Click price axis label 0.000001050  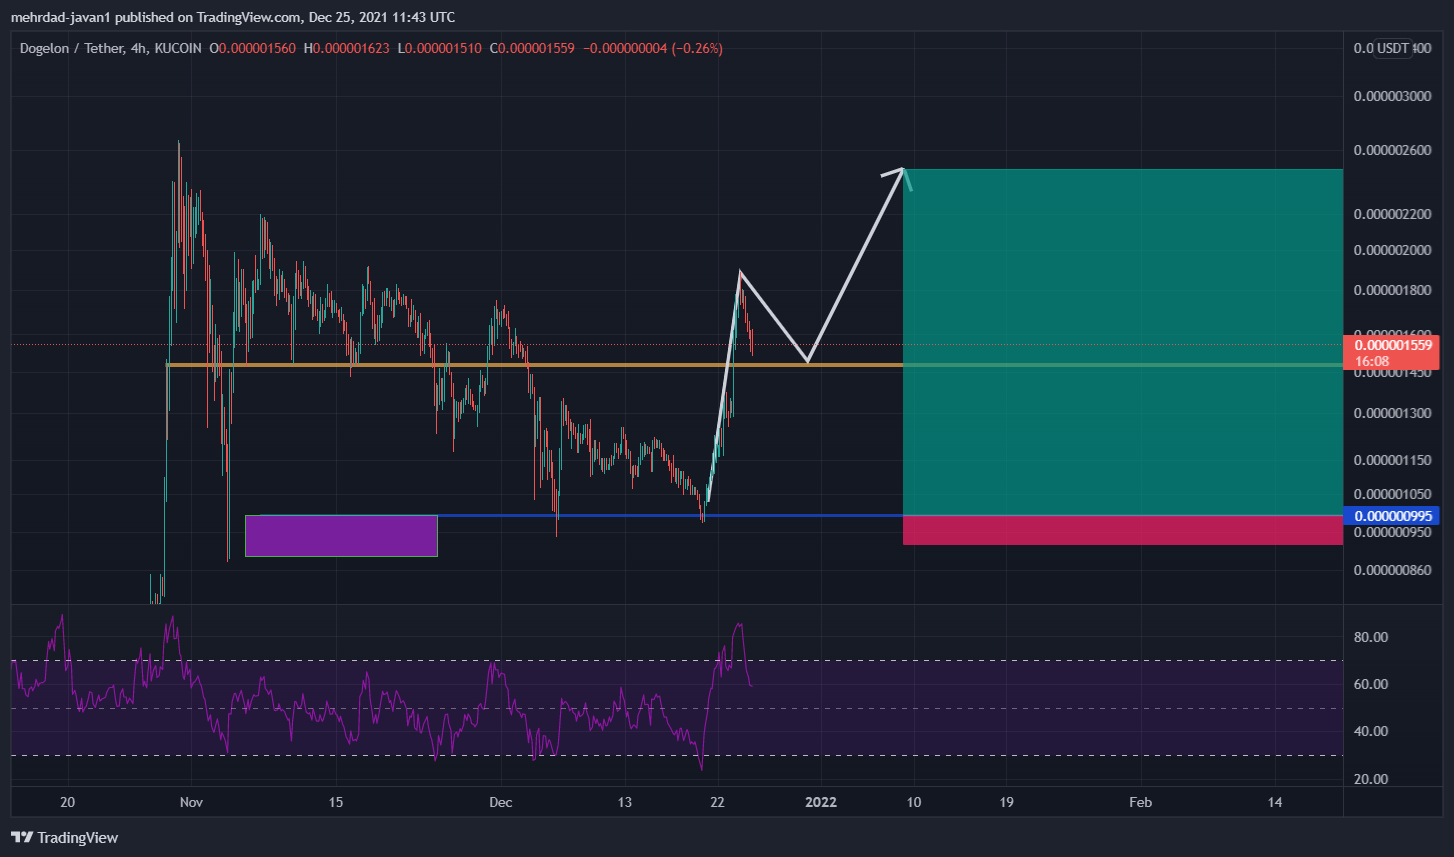[x=1393, y=494]
